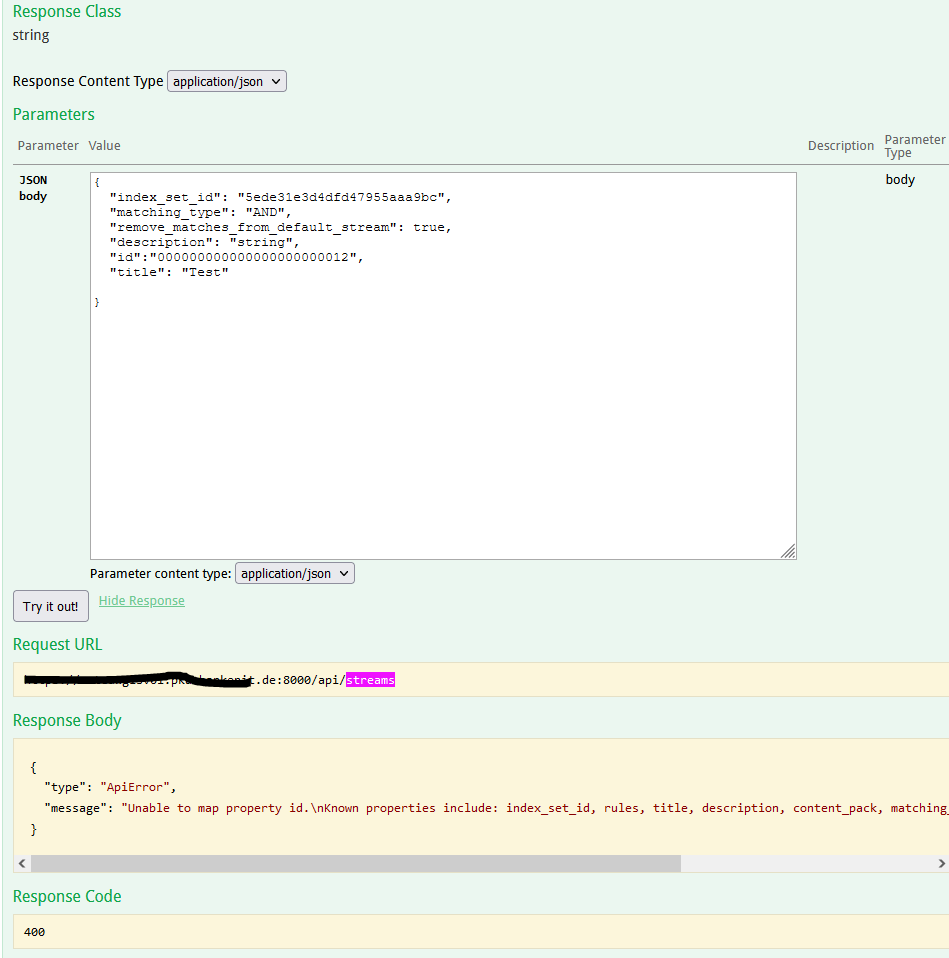Viewport: 949px width, 958px height.
Task: Click the right arrow of the Response Body scrollbar
Action: coord(941,863)
